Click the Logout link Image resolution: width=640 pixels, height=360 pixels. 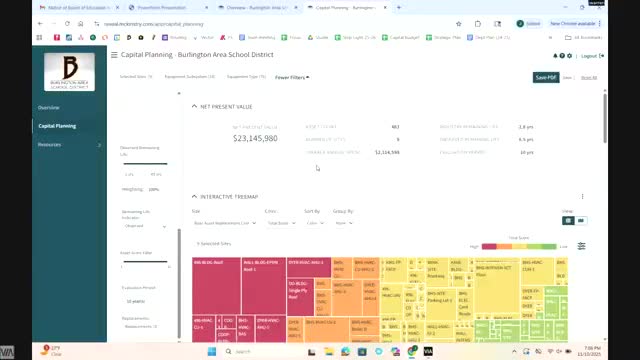click(x=592, y=56)
